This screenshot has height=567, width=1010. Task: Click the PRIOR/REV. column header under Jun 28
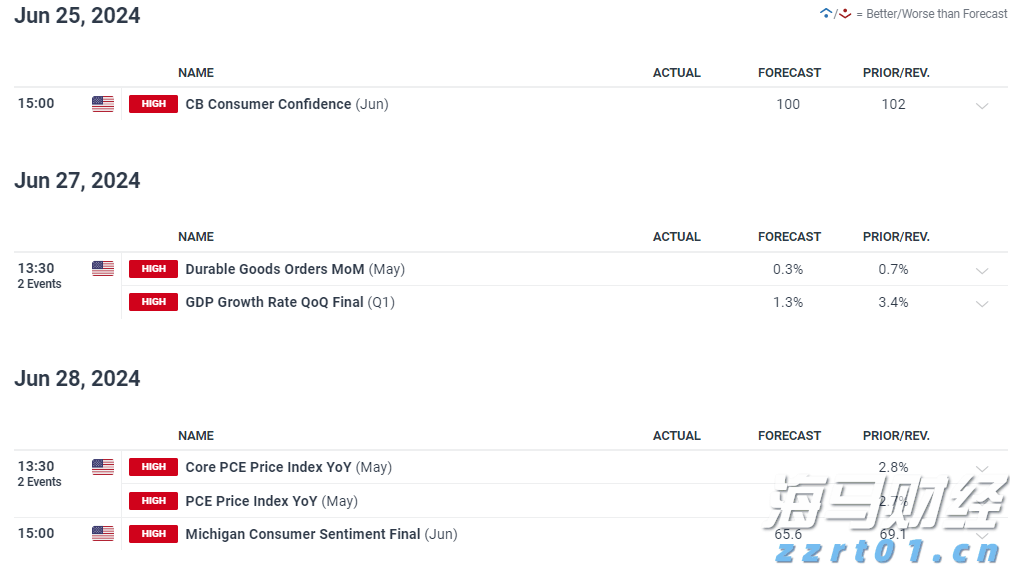pyautogui.click(x=896, y=436)
